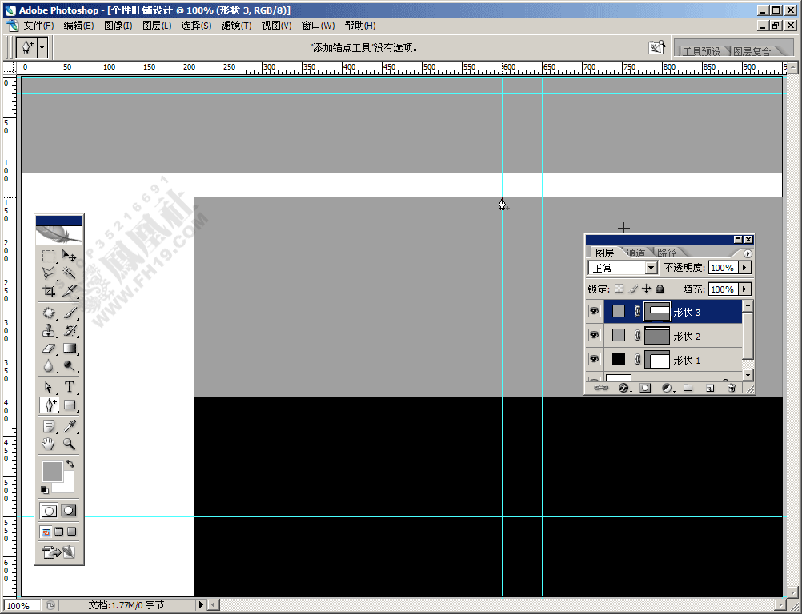Open the file browser from the options bar
The height and width of the screenshot is (614, 802).
pos(657,48)
